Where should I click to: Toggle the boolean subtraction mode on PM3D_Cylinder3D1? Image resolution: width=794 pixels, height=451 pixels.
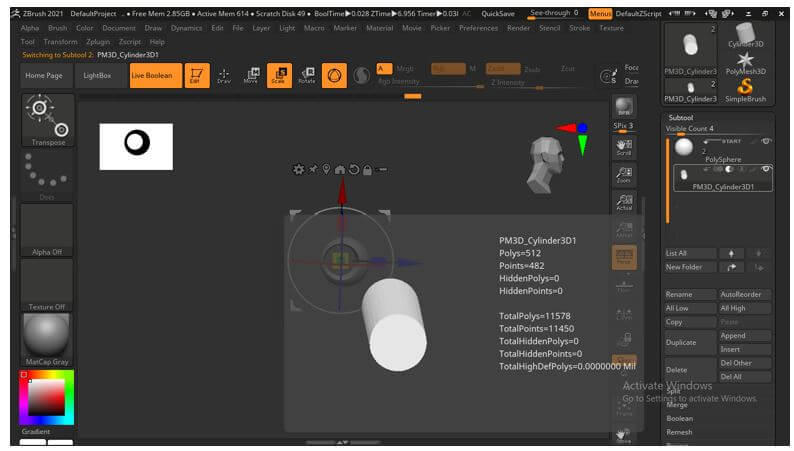point(730,169)
